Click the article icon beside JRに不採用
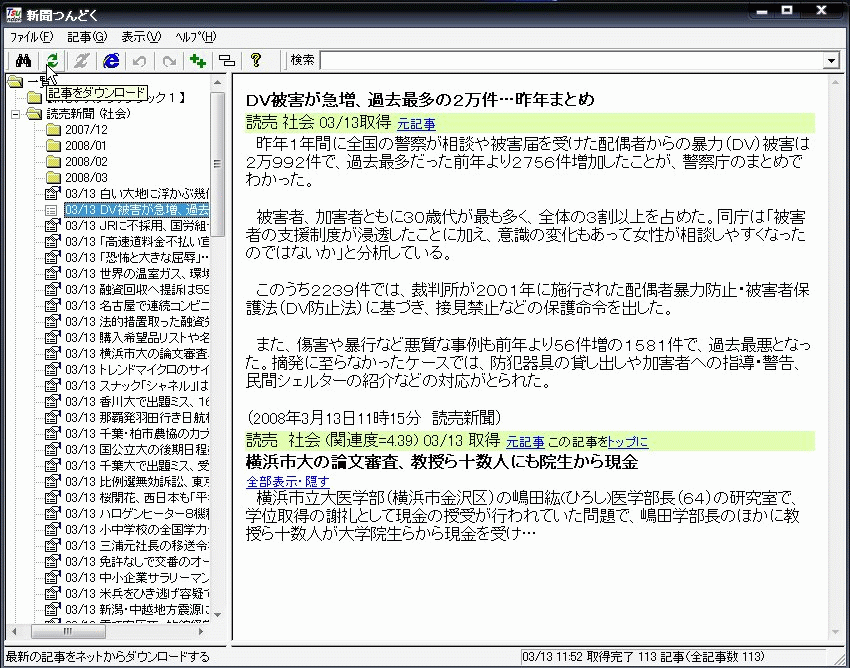Screen dimensions: 850x668 (53, 225)
